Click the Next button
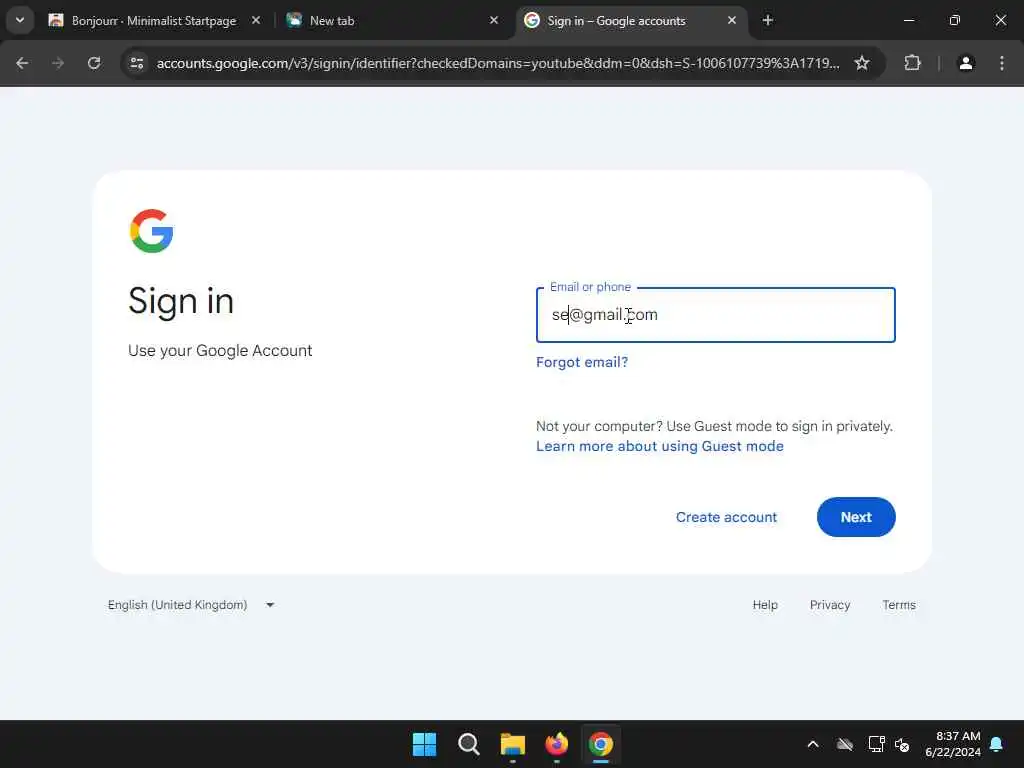1024x768 pixels. (856, 517)
